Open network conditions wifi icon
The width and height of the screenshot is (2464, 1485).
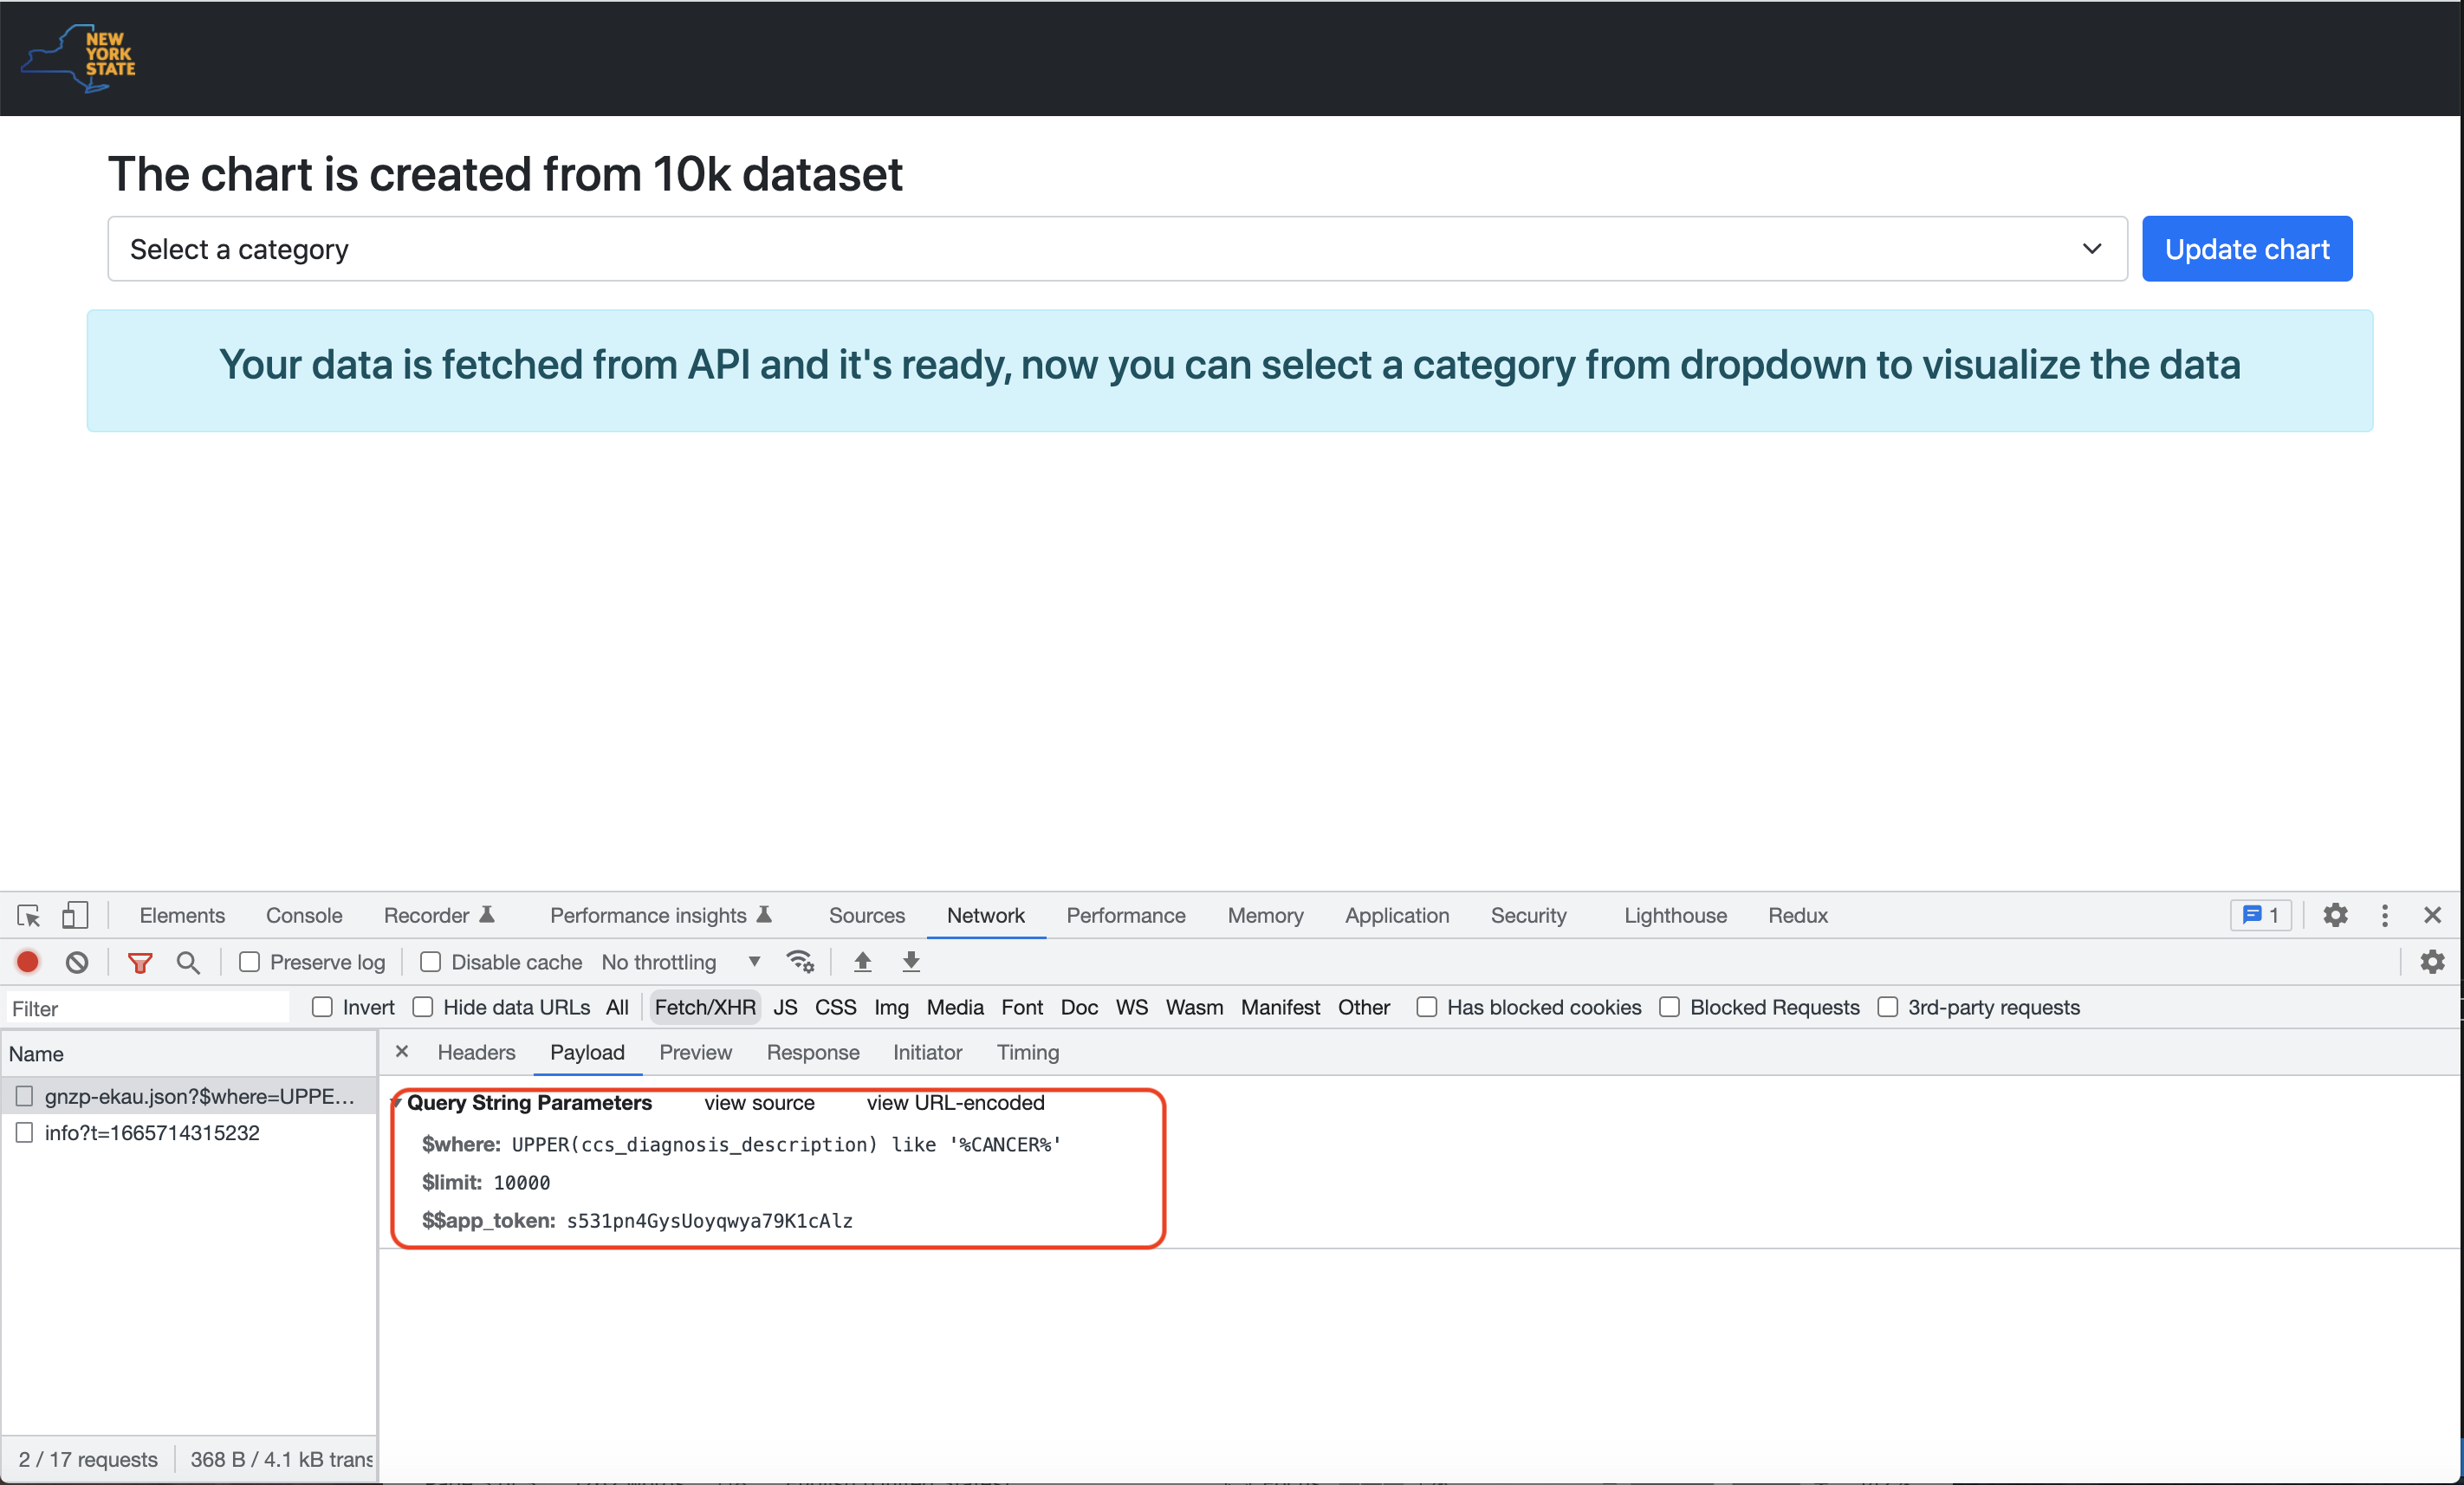tap(800, 962)
